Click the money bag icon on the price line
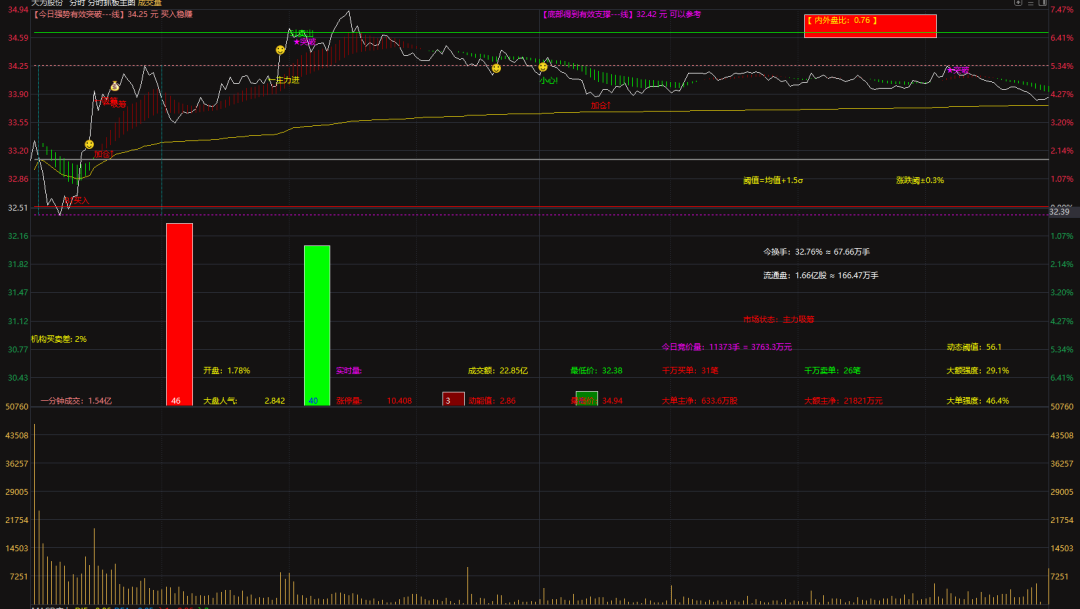Screen dimensions: 1080x609 tap(115, 87)
